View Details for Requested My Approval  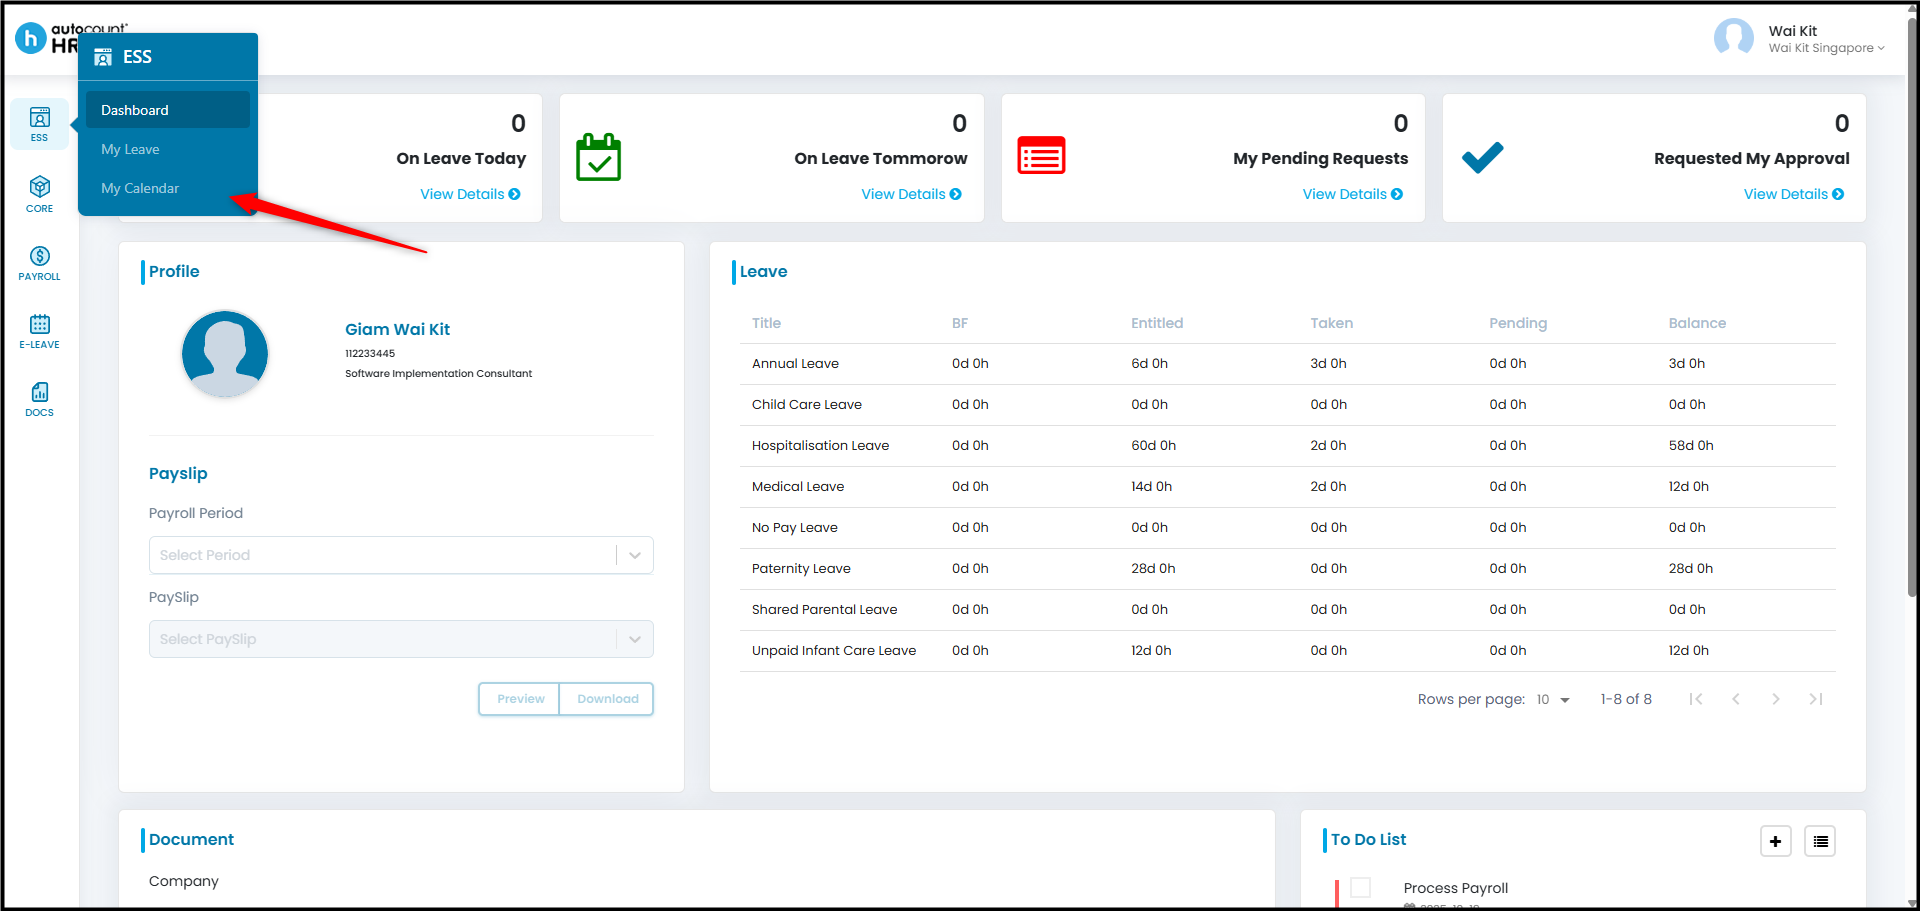coord(1794,194)
